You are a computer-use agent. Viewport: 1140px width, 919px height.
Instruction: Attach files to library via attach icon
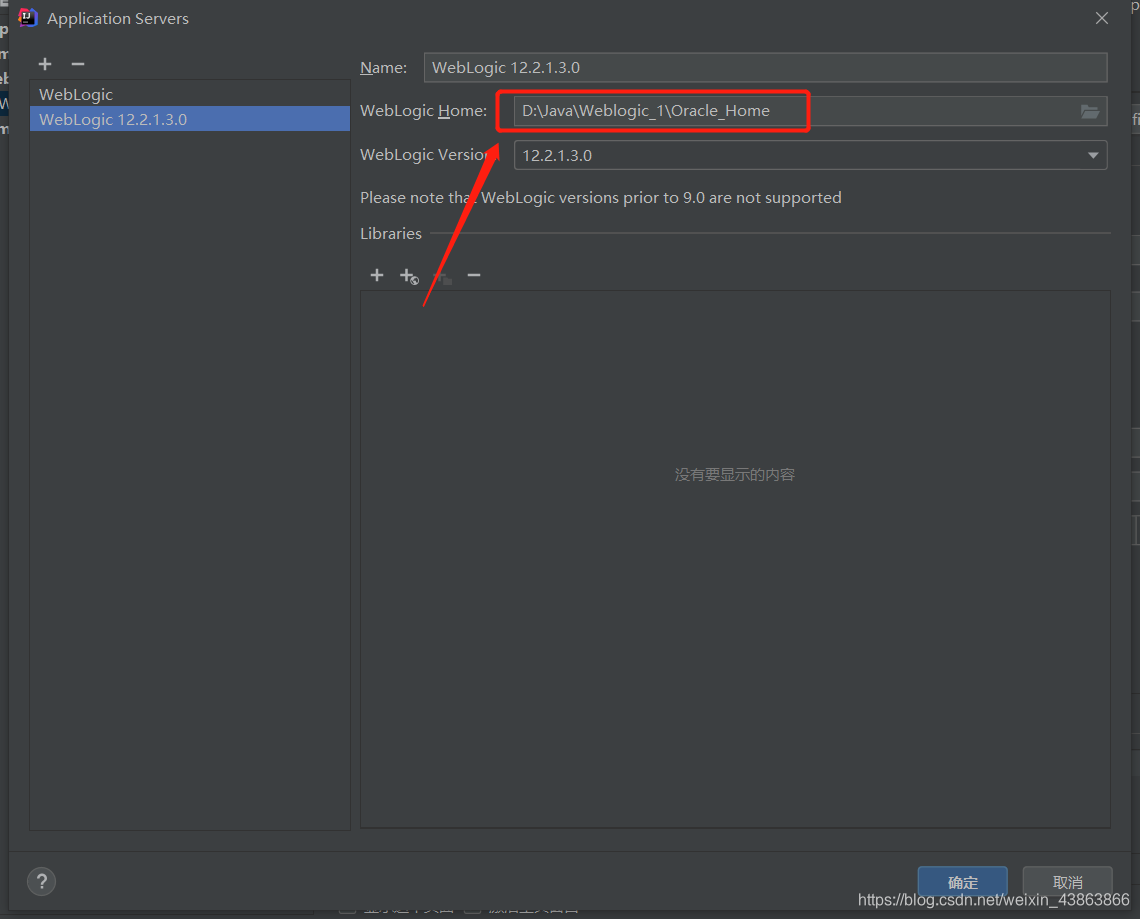click(441, 275)
